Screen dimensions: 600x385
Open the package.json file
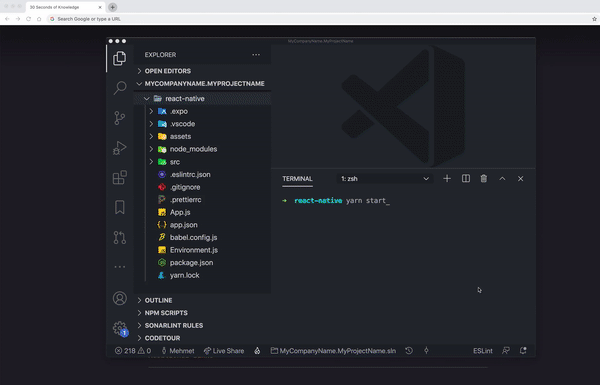tap(202, 263)
